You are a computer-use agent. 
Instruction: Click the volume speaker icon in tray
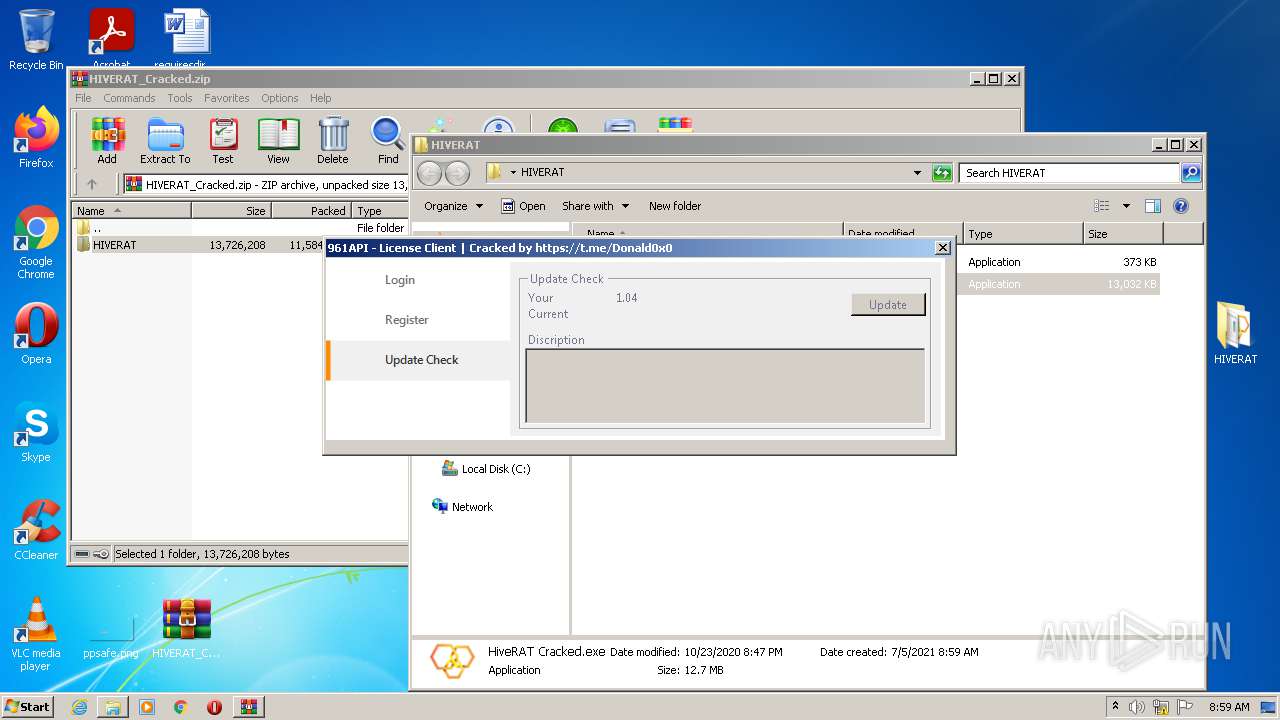pyautogui.click(x=1136, y=707)
